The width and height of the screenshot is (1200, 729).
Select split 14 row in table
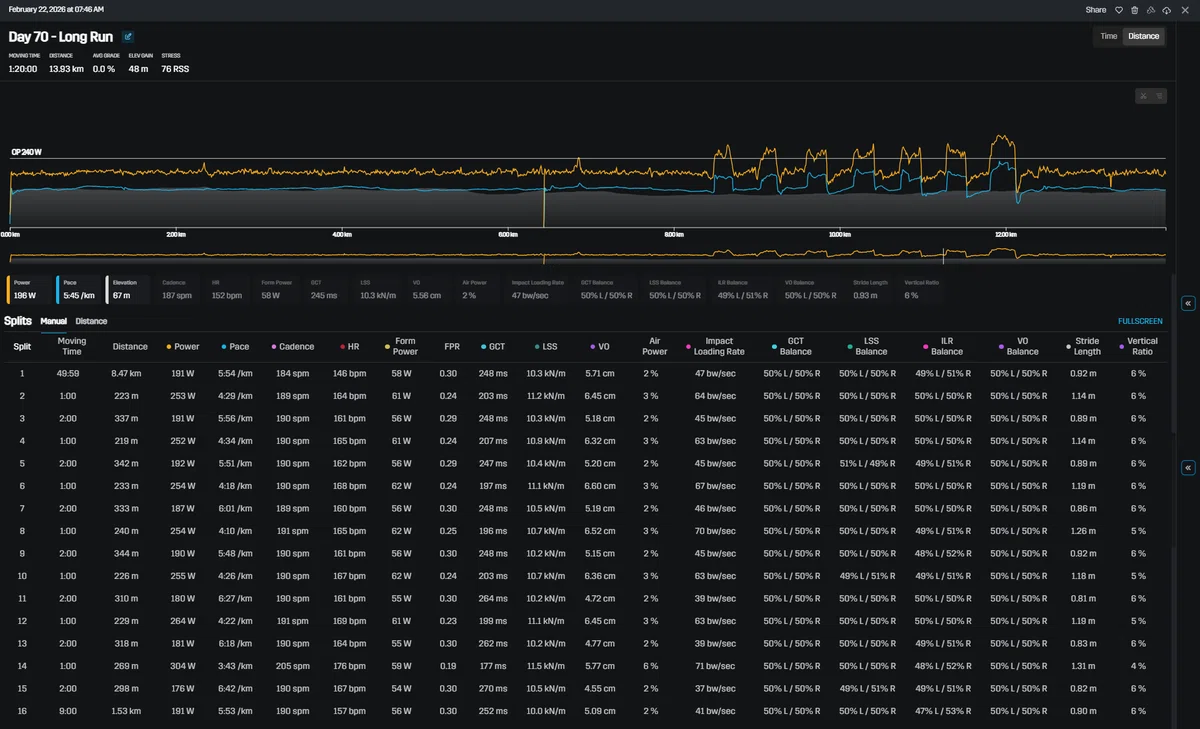(586, 666)
